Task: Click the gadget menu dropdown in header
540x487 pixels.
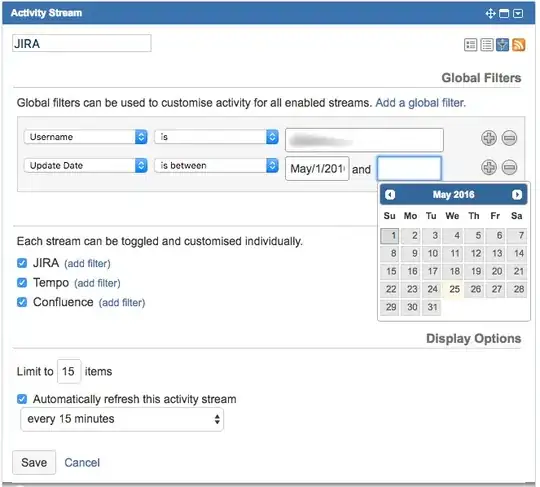Action: [518, 13]
